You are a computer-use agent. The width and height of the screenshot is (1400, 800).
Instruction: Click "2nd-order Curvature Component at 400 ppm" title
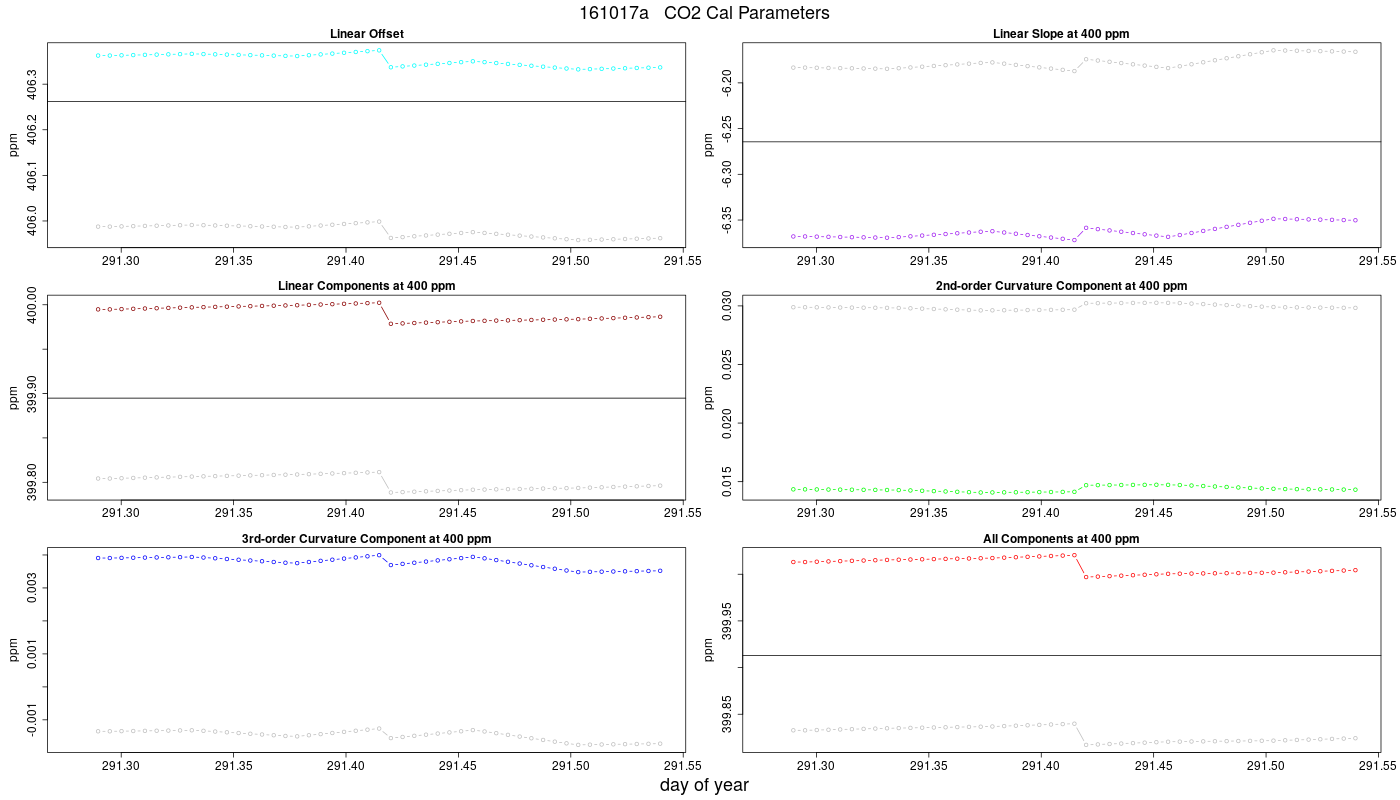(1061, 286)
